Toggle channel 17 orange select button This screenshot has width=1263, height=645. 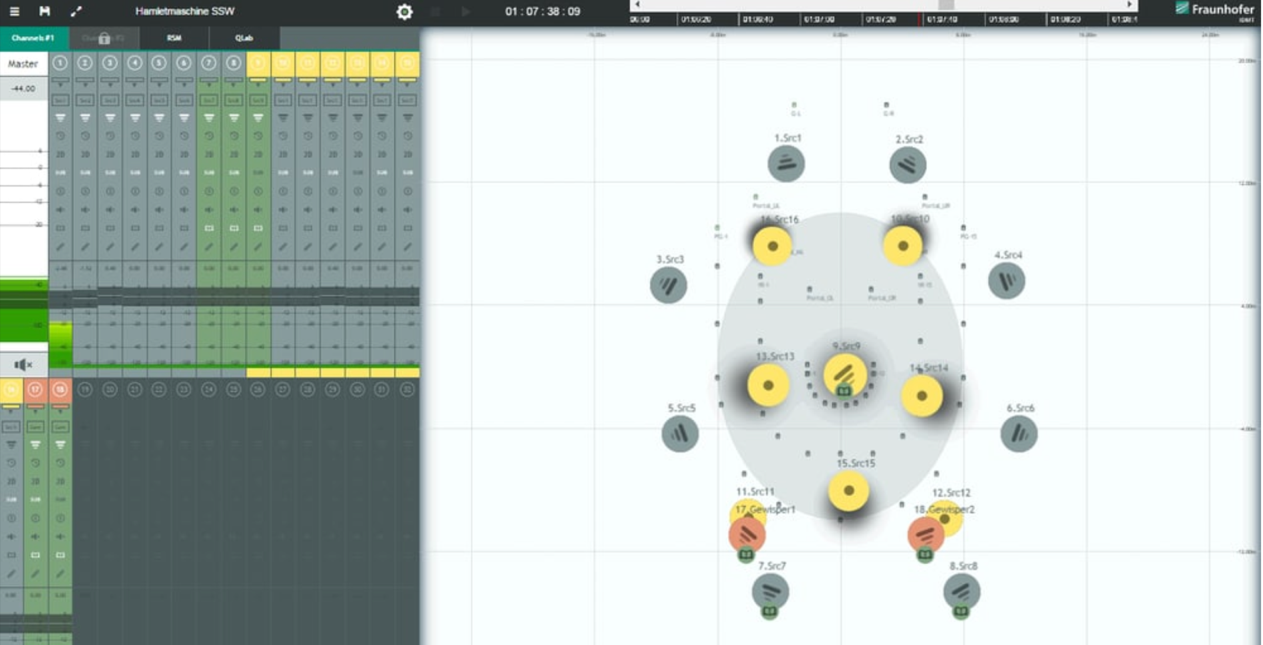point(35,390)
